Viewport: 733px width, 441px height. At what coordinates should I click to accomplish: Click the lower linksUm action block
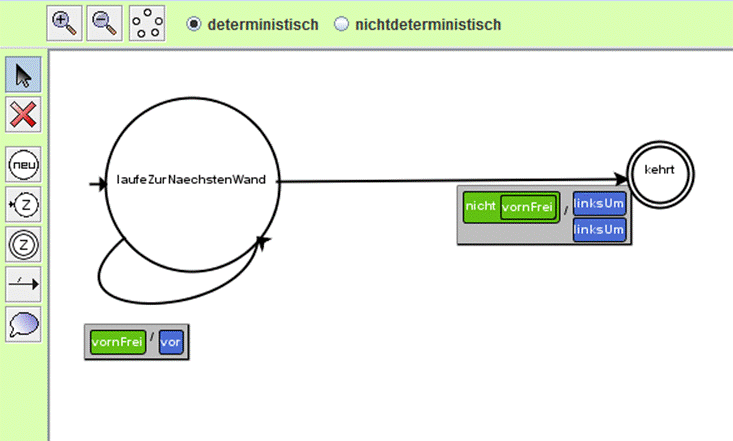(x=600, y=230)
